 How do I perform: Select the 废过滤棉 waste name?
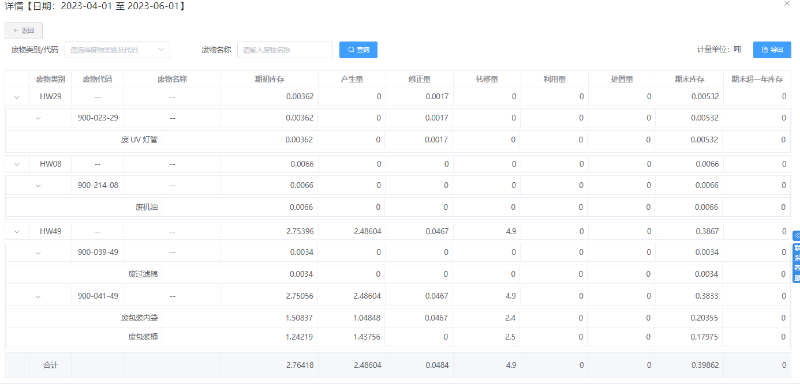point(142,274)
